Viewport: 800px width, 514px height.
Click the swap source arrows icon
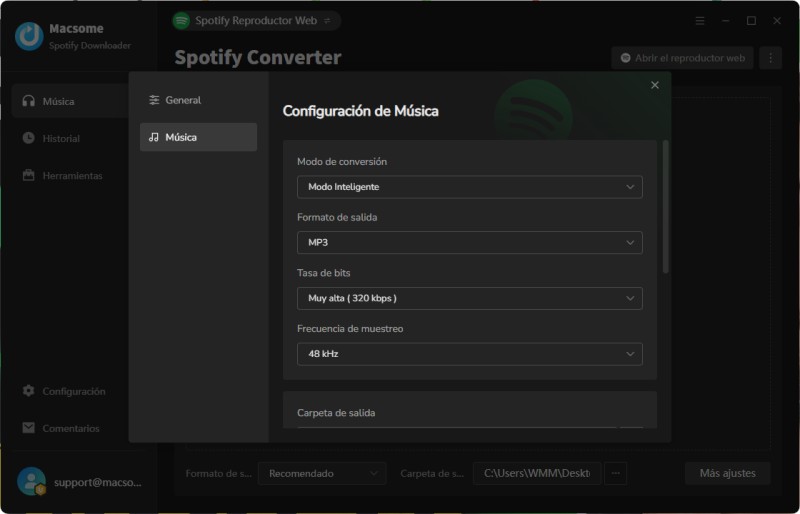(x=327, y=21)
